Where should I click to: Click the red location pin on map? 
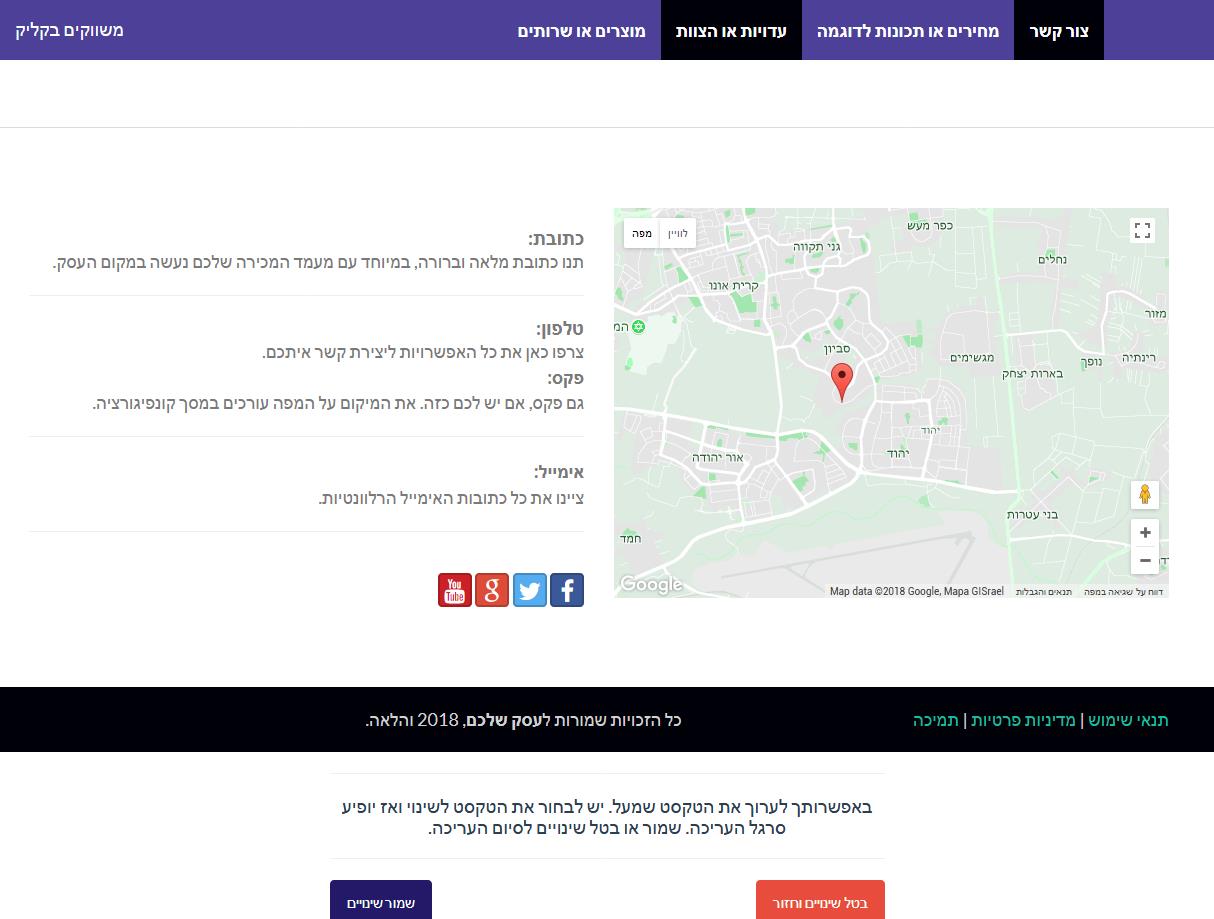843,383
